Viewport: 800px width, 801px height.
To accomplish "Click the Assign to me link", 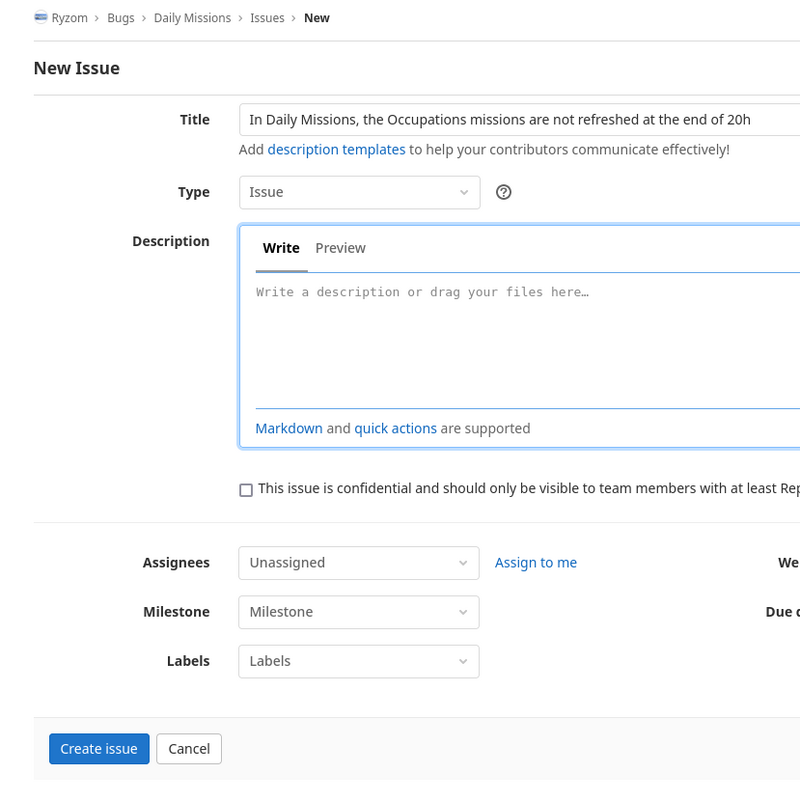I will click(x=535, y=563).
